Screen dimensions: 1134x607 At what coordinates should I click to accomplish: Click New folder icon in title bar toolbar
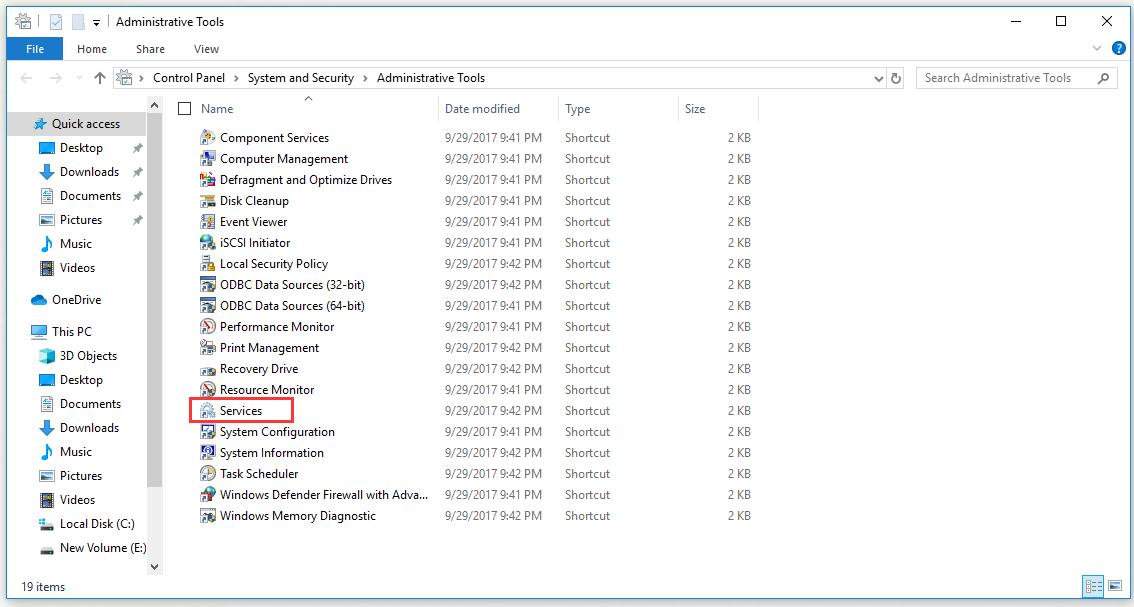[78, 22]
